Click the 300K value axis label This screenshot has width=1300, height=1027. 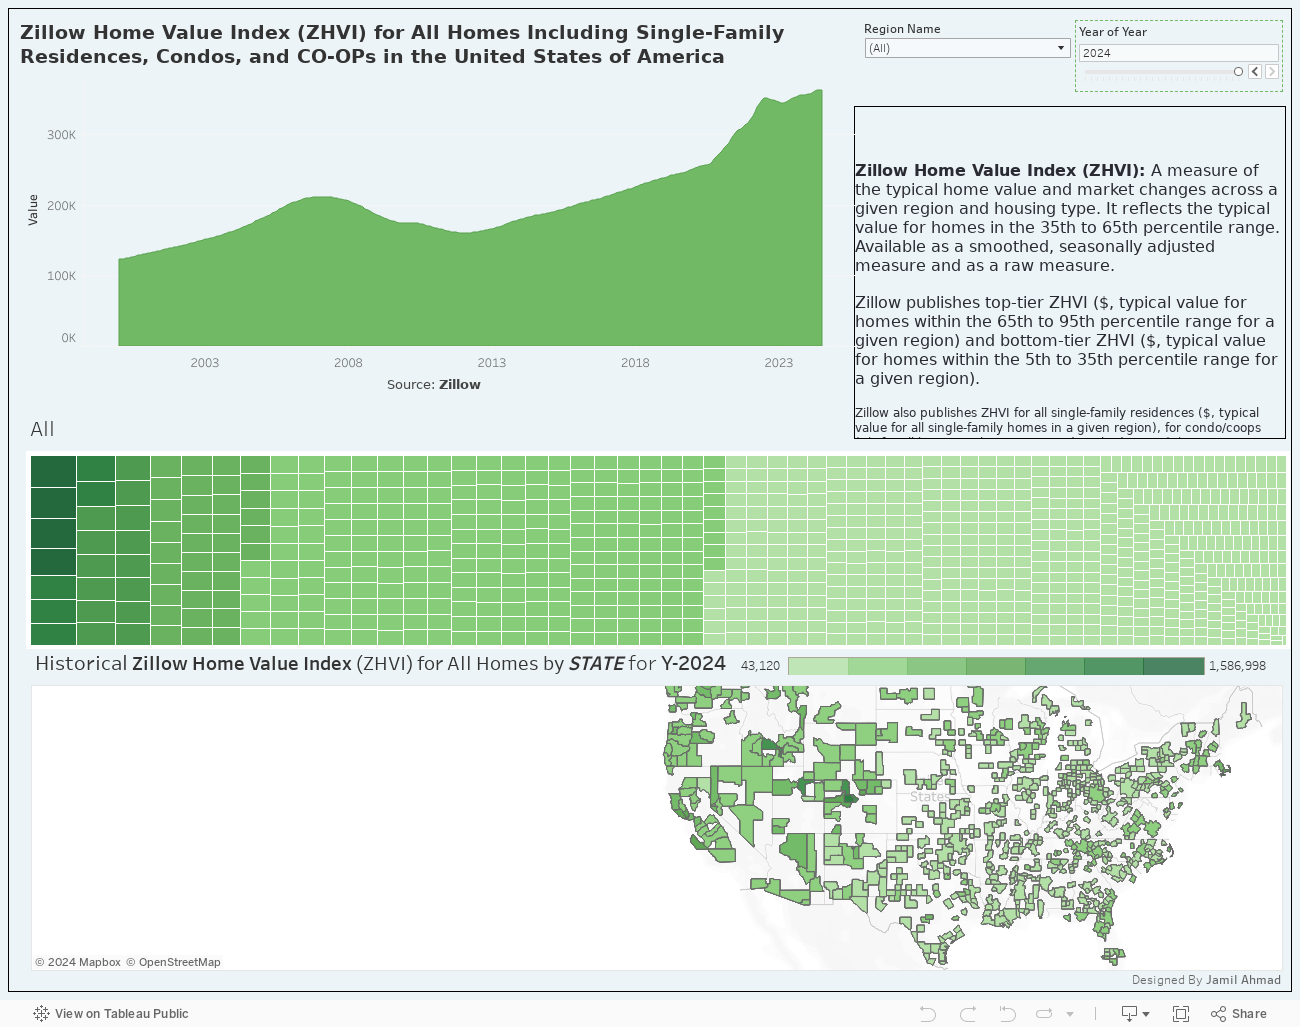pyautogui.click(x=61, y=135)
